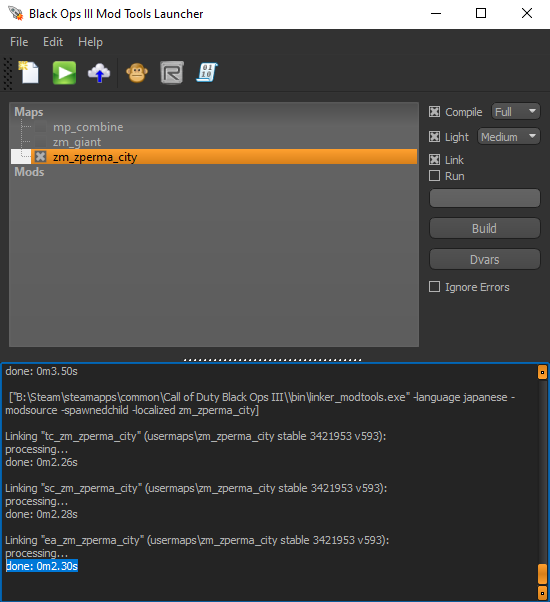Click the Build button
Image resolution: width=550 pixels, height=602 pixels.
pos(484,228)
